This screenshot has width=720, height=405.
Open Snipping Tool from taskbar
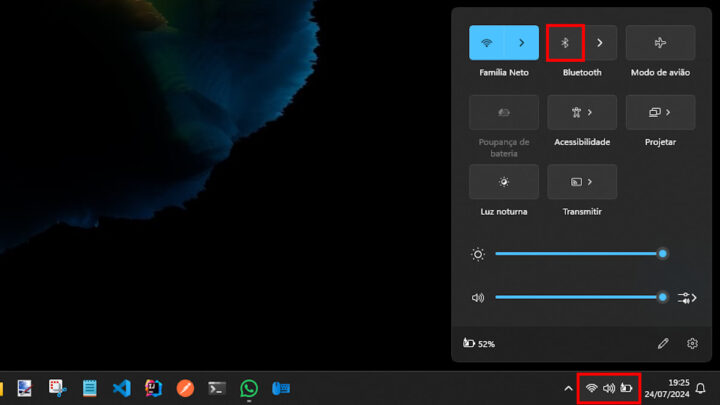57,388
